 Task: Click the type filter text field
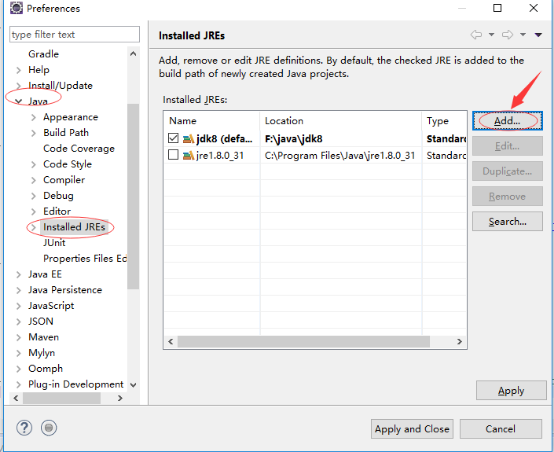[74, 35]
